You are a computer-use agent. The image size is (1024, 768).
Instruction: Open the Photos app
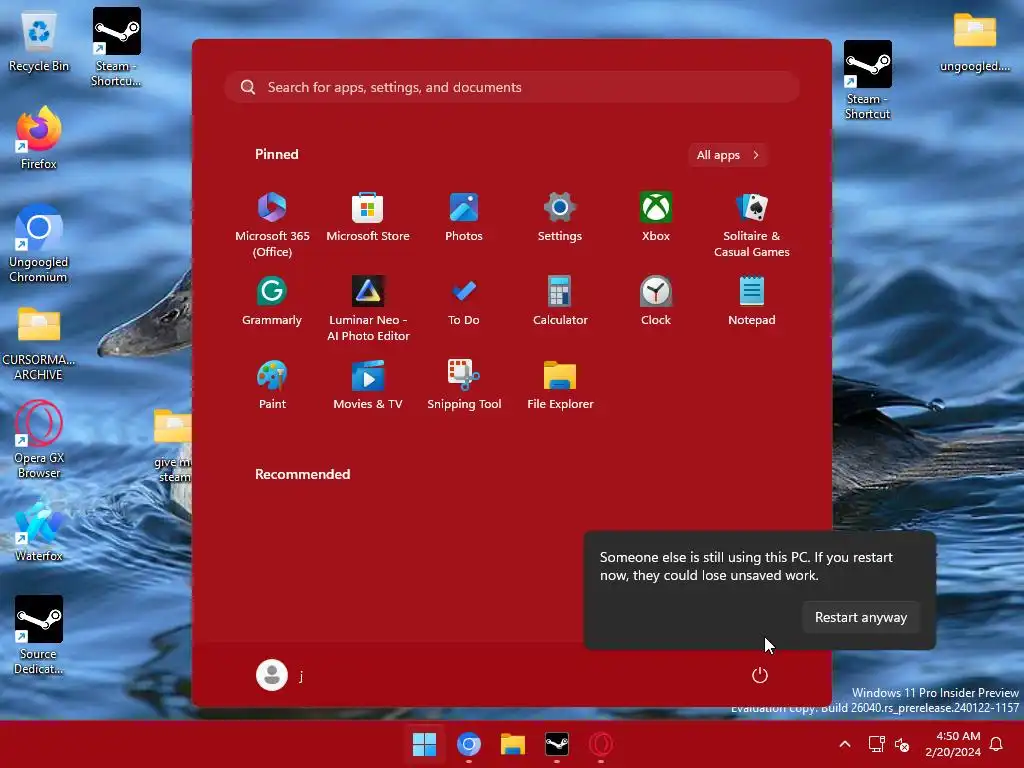[x=464, y=217]
